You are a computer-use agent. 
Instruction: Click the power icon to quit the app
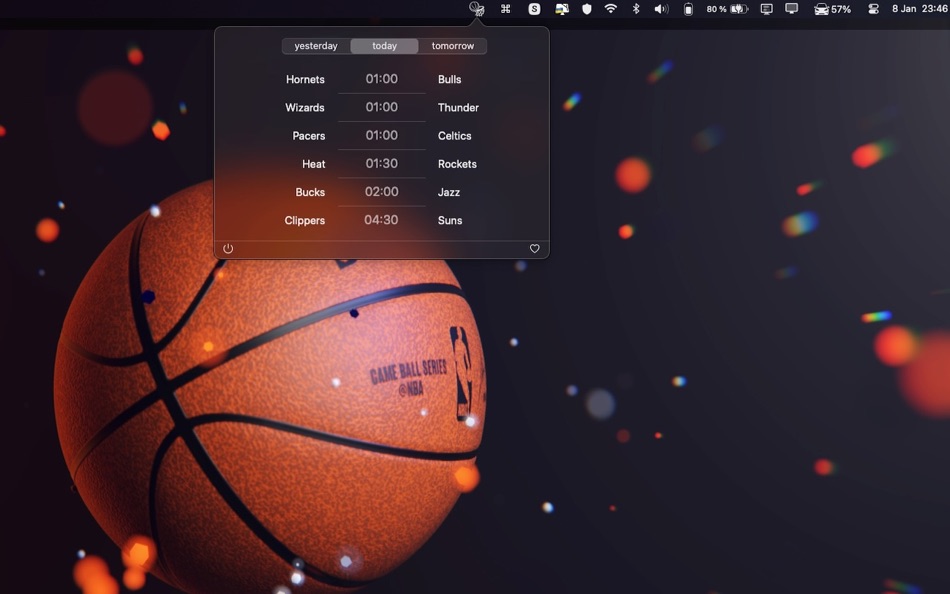pyautogui.click(x=228, y=248)
